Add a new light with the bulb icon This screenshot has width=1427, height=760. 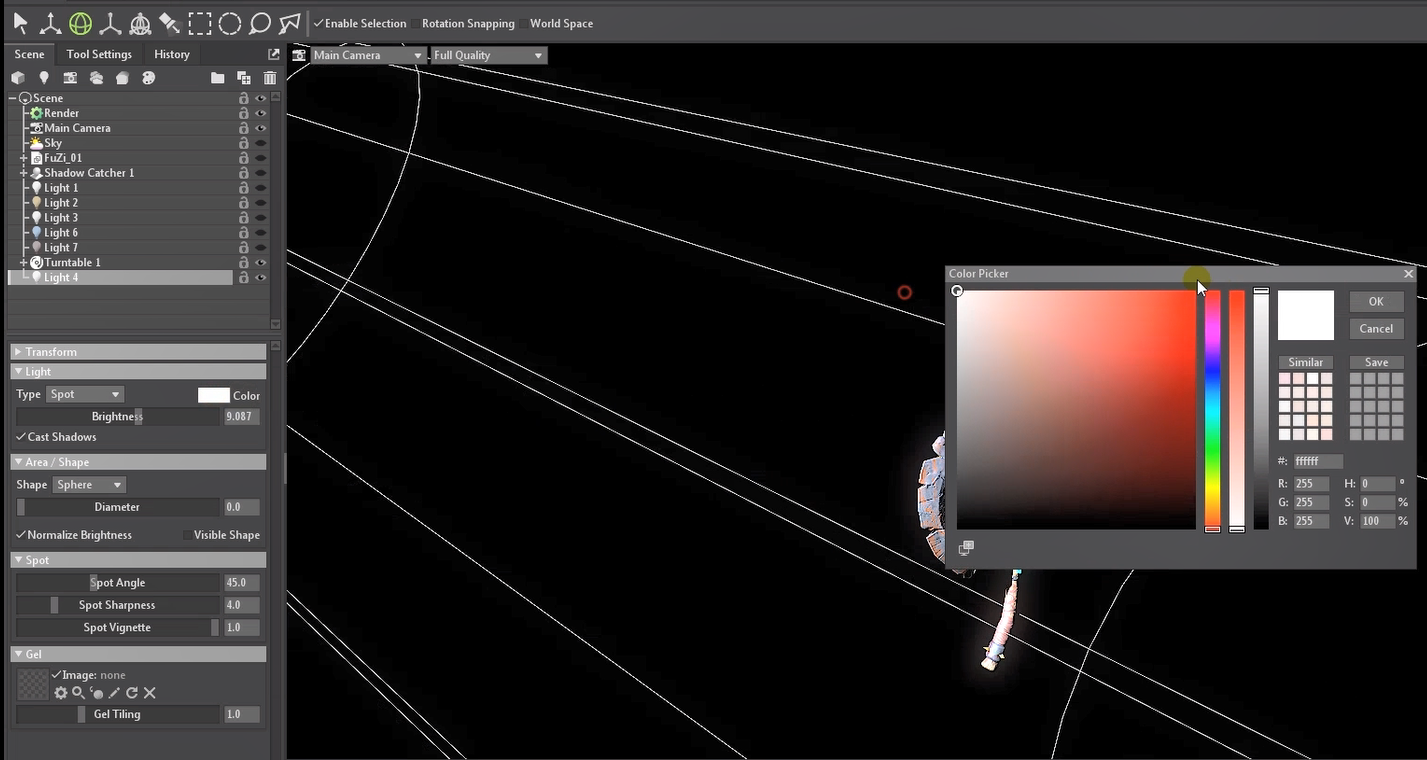(x=44, y=78)
